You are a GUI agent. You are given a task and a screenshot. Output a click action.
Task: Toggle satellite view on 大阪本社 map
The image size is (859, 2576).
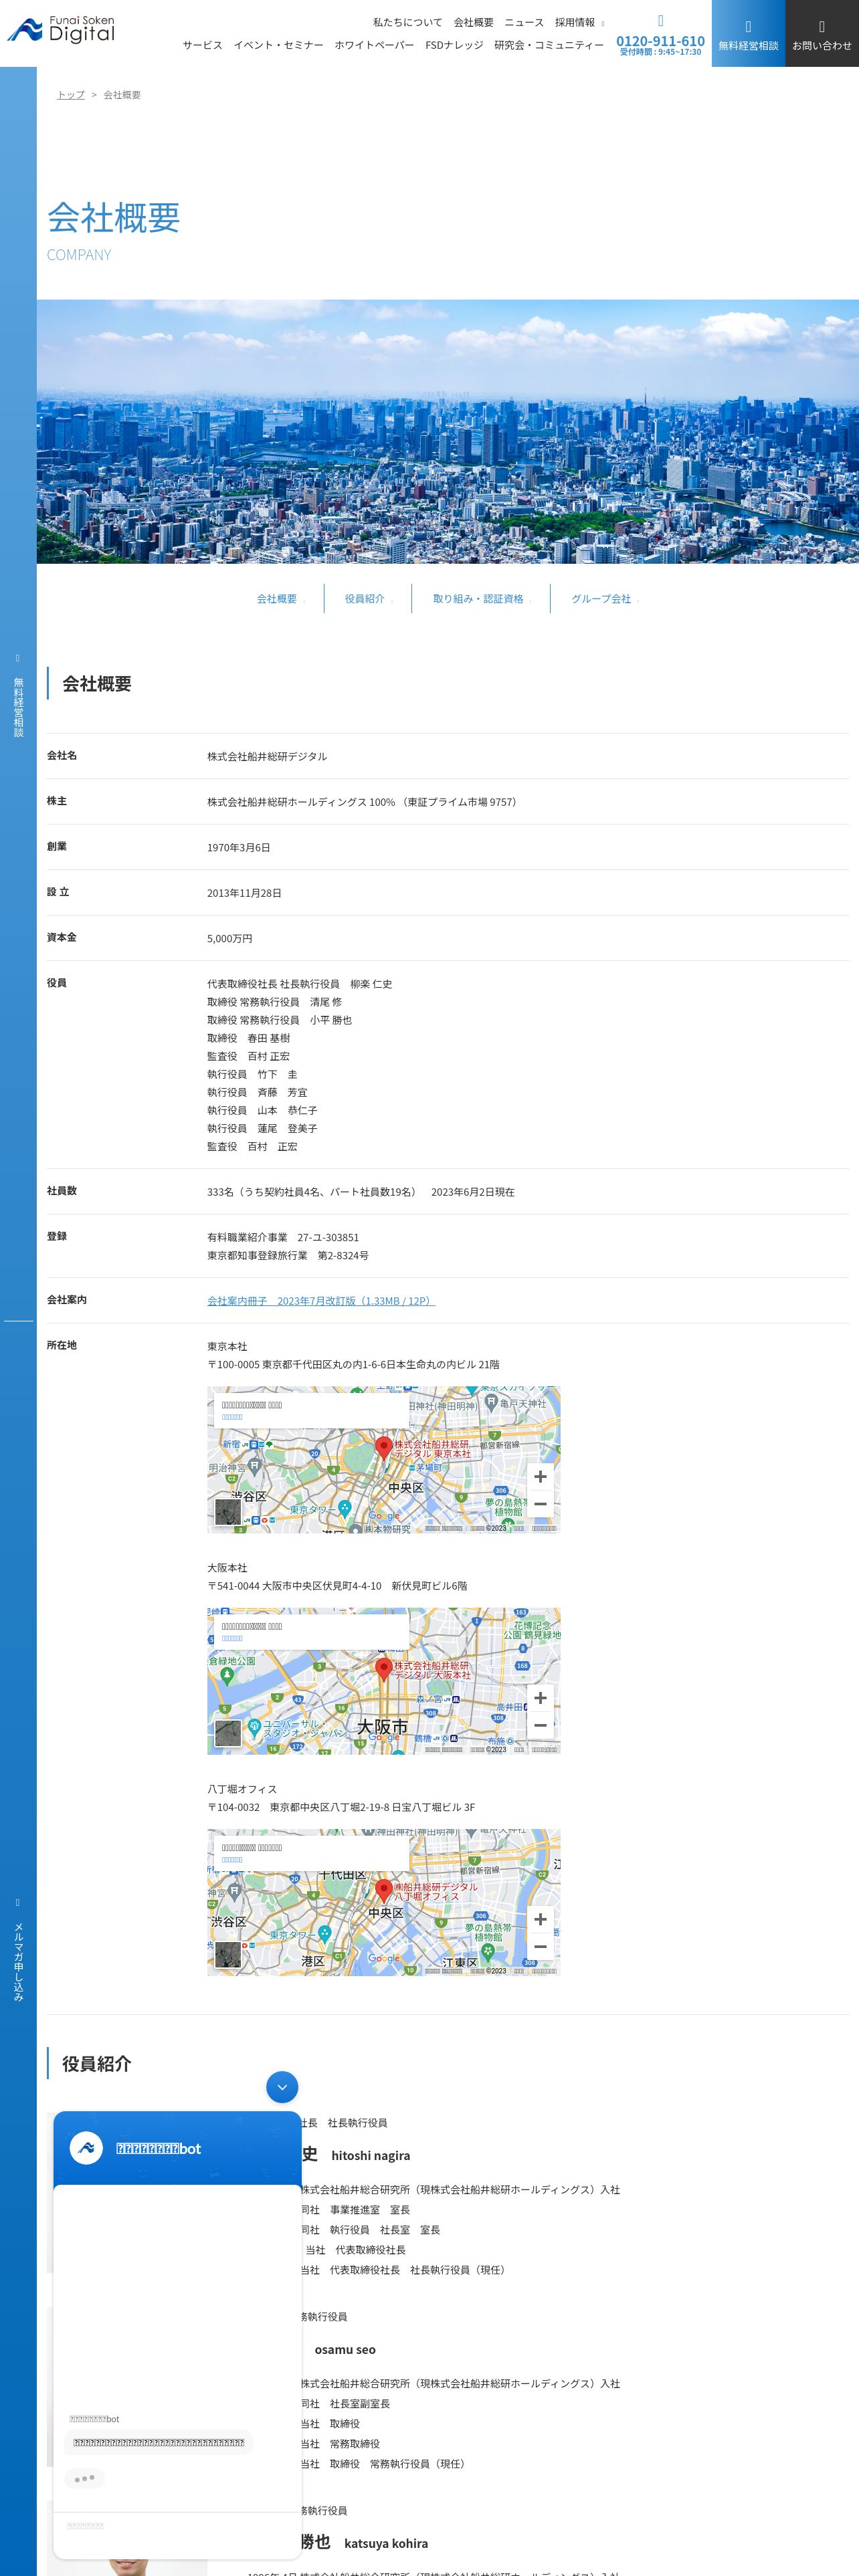coord(228,1733)
